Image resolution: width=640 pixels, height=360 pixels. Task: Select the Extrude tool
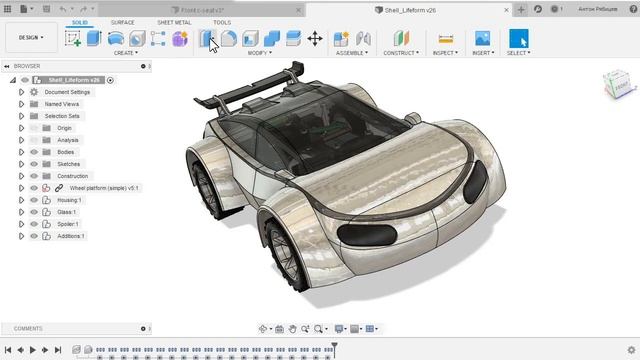click(x=94, y=38)
